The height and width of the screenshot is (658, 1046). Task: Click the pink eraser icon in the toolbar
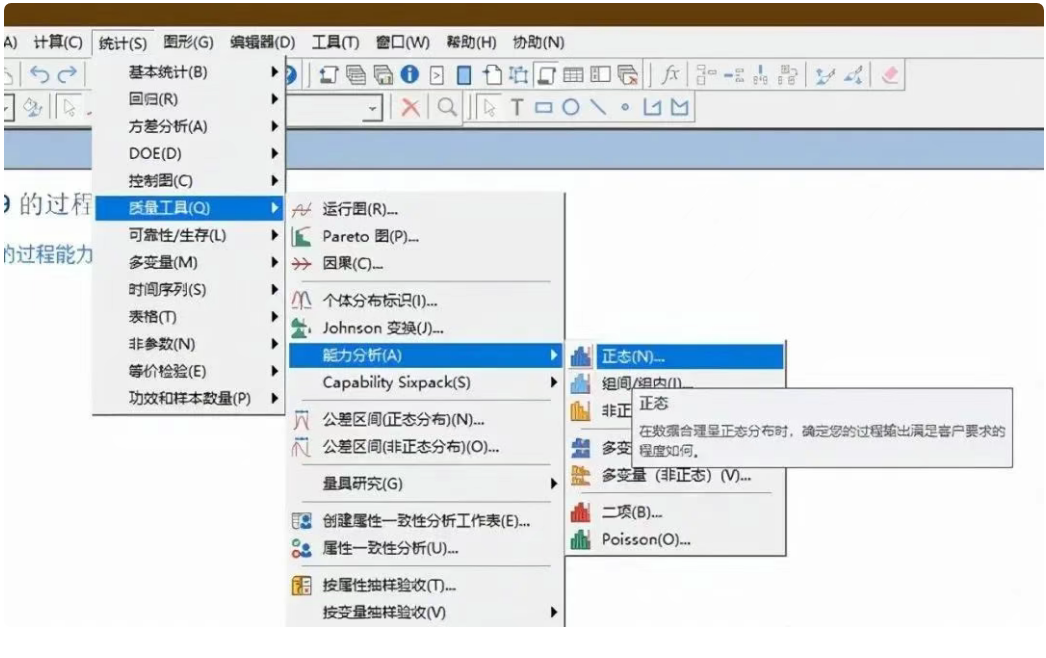pyautogui.click(x=889, y=75)
